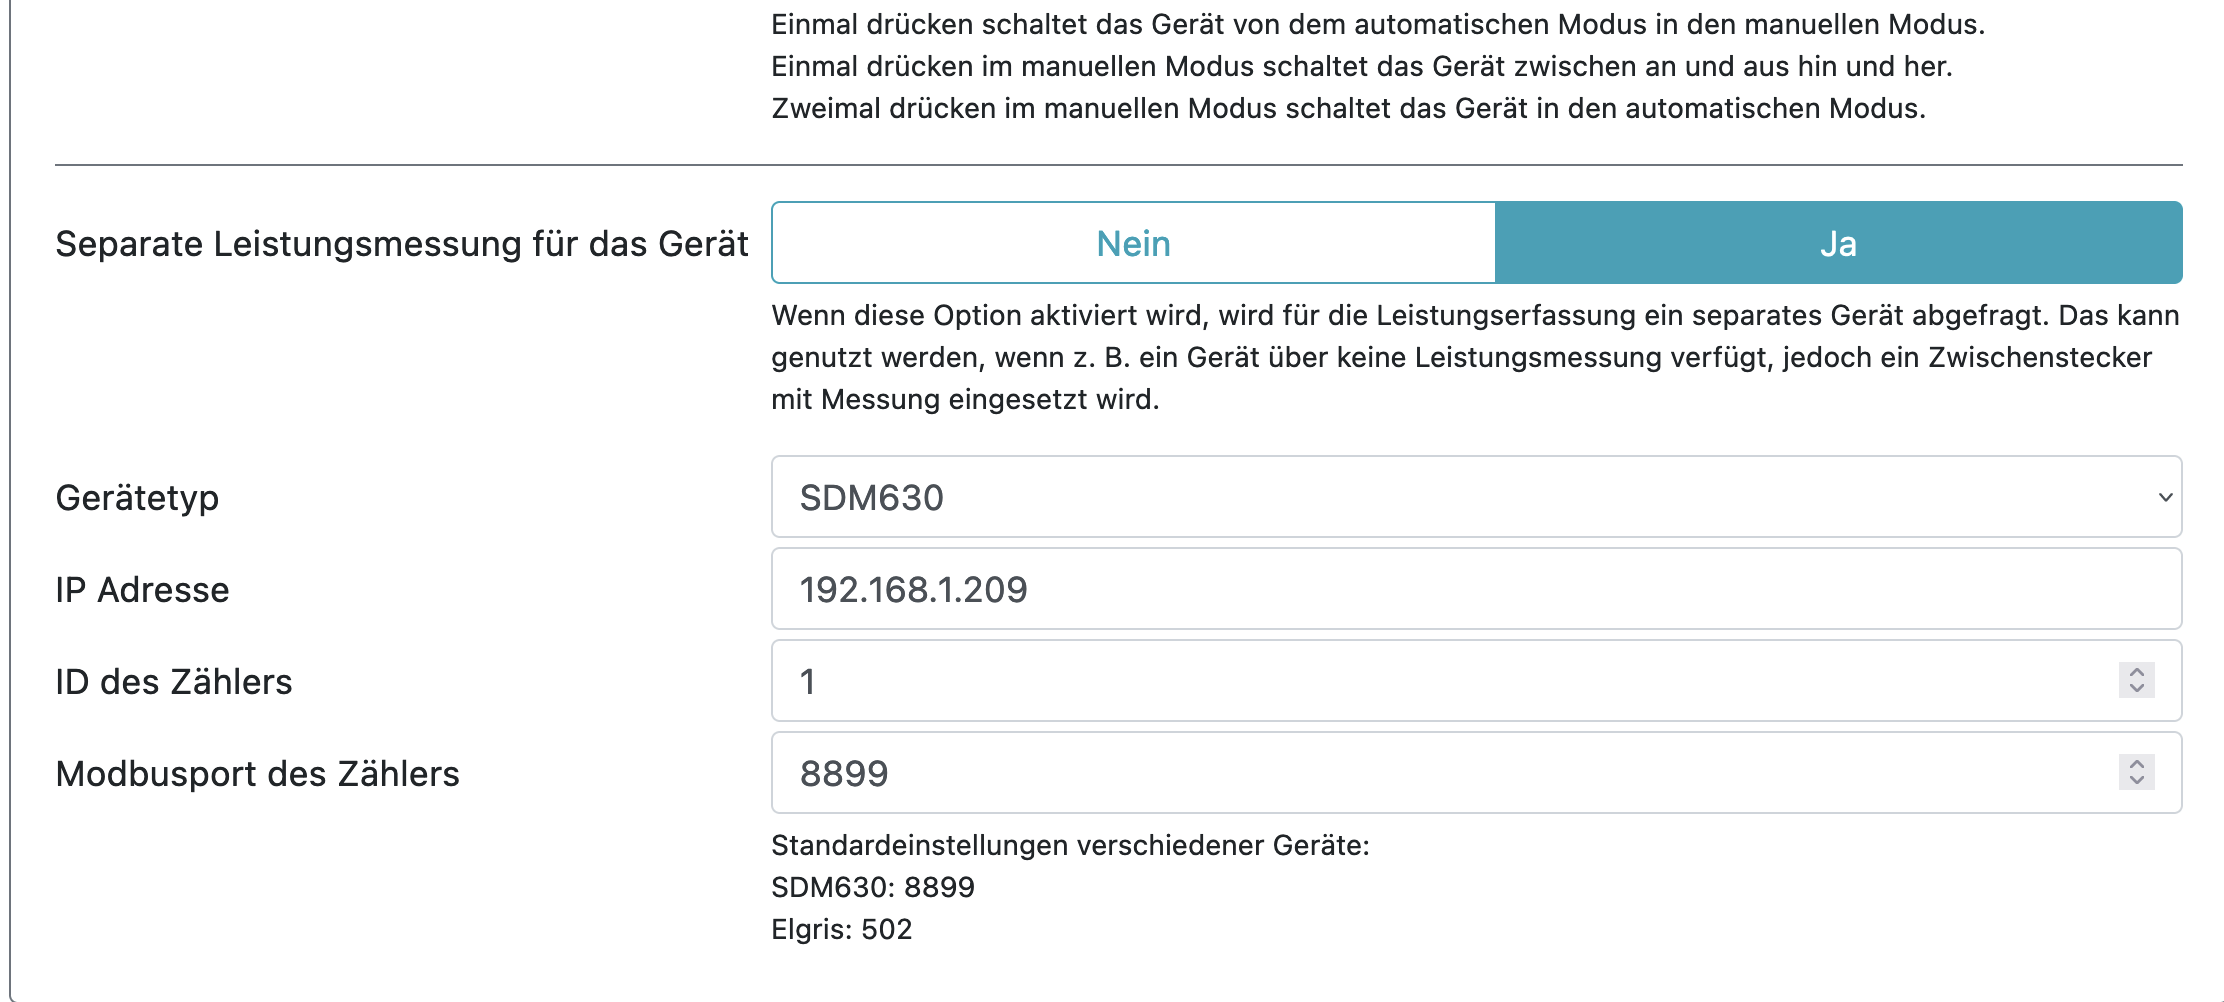Click the Modbusport des Zählers label
2224x1002 pixels.
point(257,774)
